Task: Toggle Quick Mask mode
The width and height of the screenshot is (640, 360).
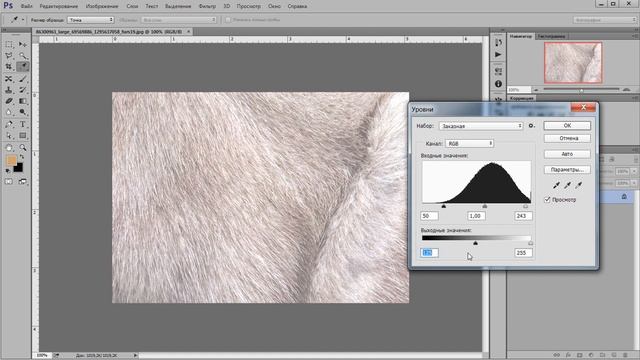Action: 9,181
